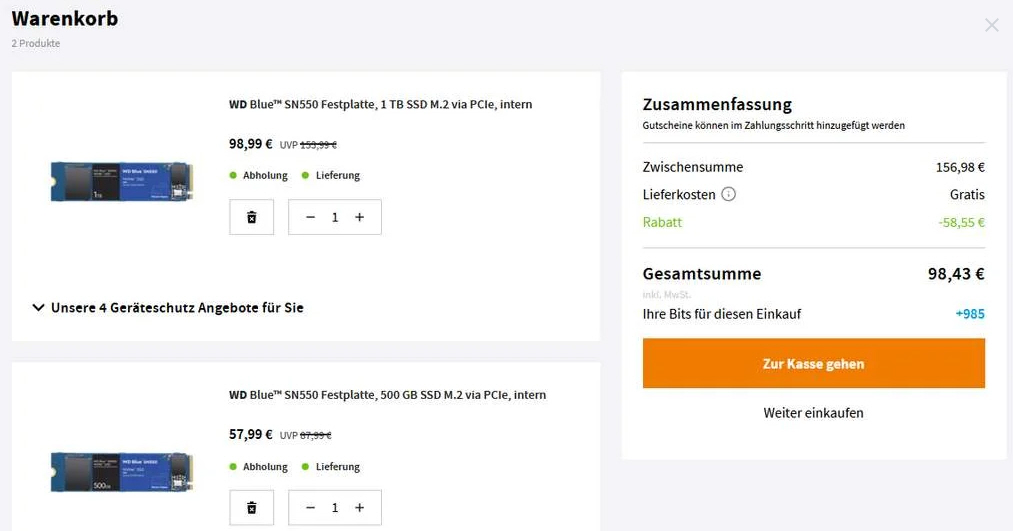Delete the 500 GB SSD from cart
This screenshot has width=1013, height=531.
[252, 508]
